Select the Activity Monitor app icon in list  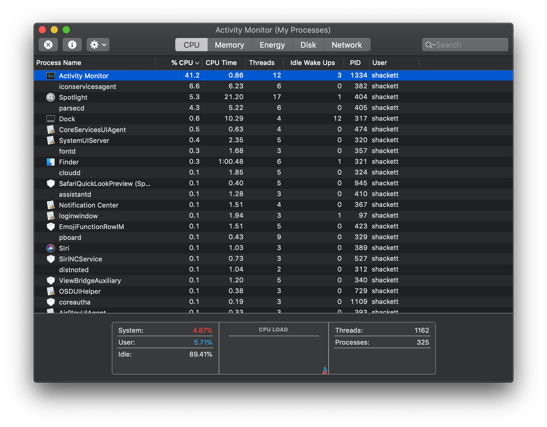click(51, 76)
